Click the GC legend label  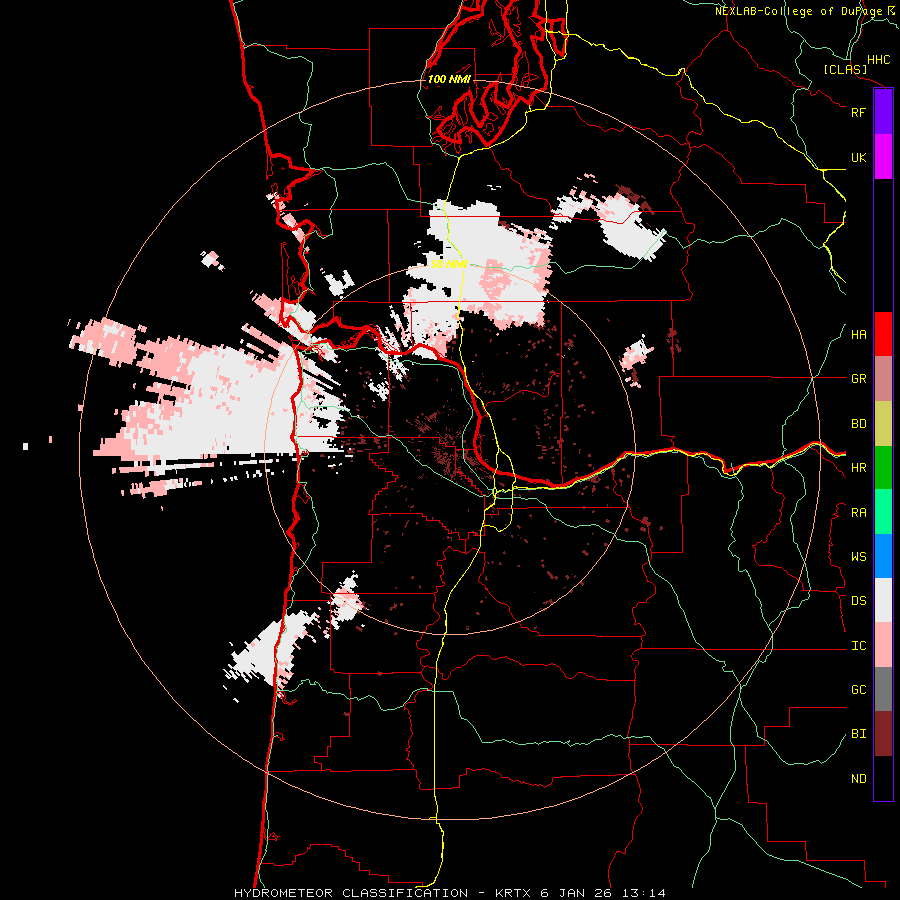click(x=858, y=689)
